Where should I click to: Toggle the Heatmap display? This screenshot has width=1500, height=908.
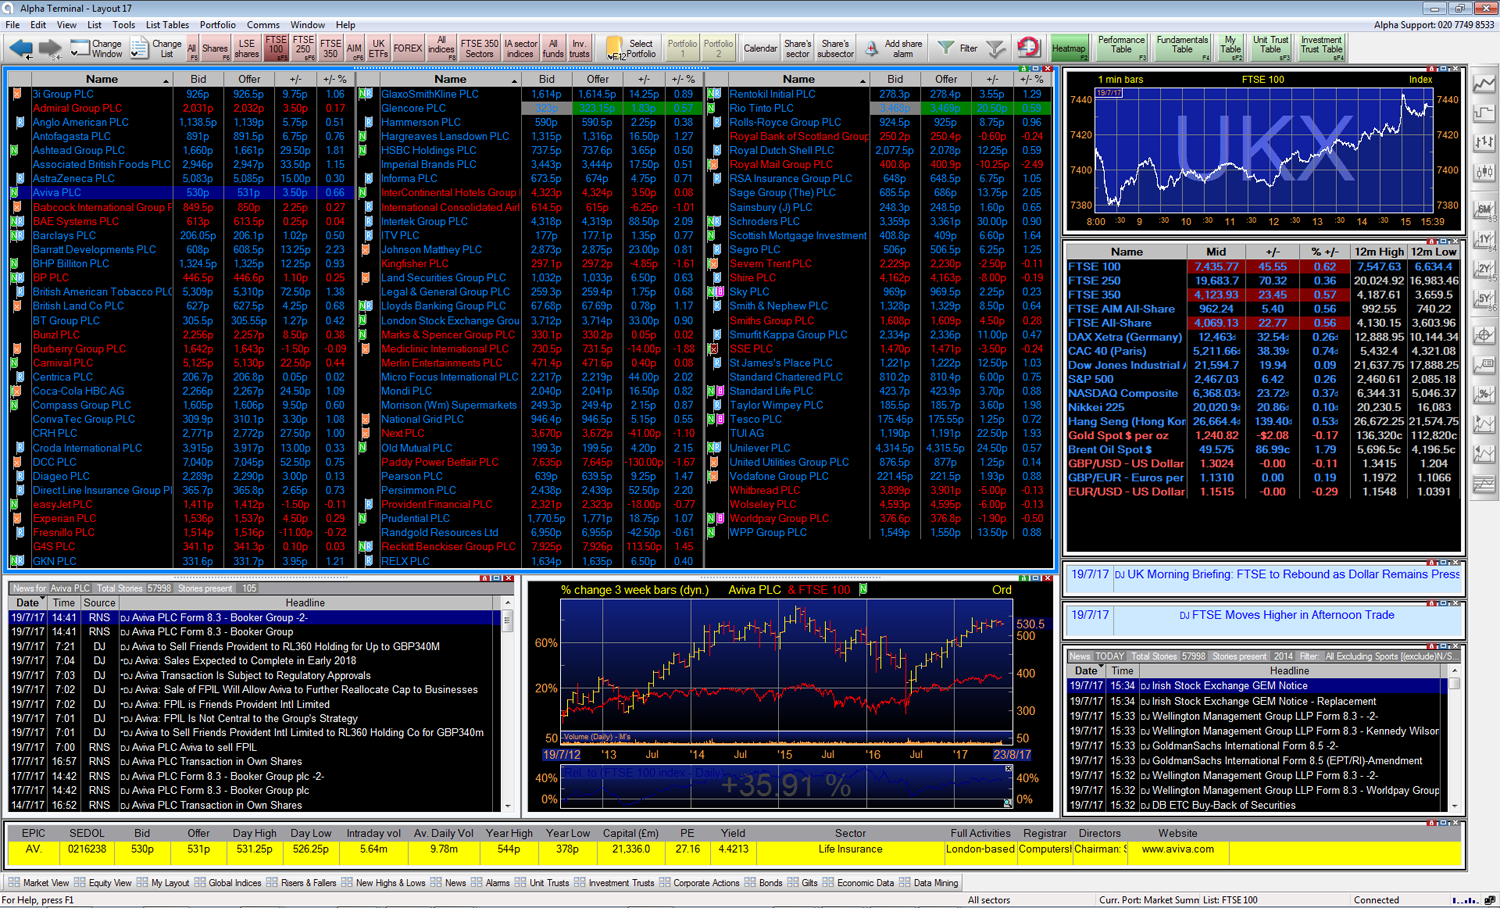pos(1069,46)
